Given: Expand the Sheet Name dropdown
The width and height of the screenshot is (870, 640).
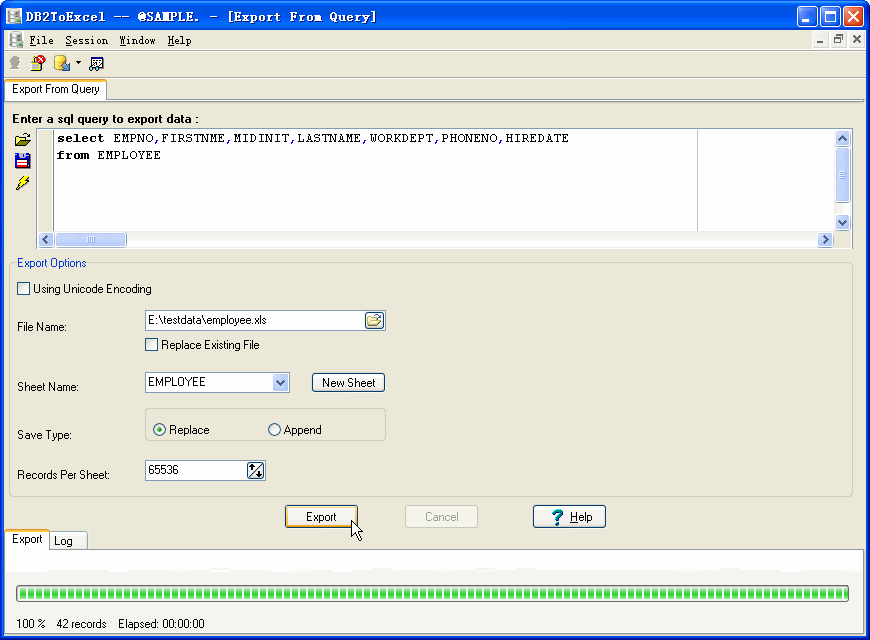Looking at the screenshot, I should point(281,382).
